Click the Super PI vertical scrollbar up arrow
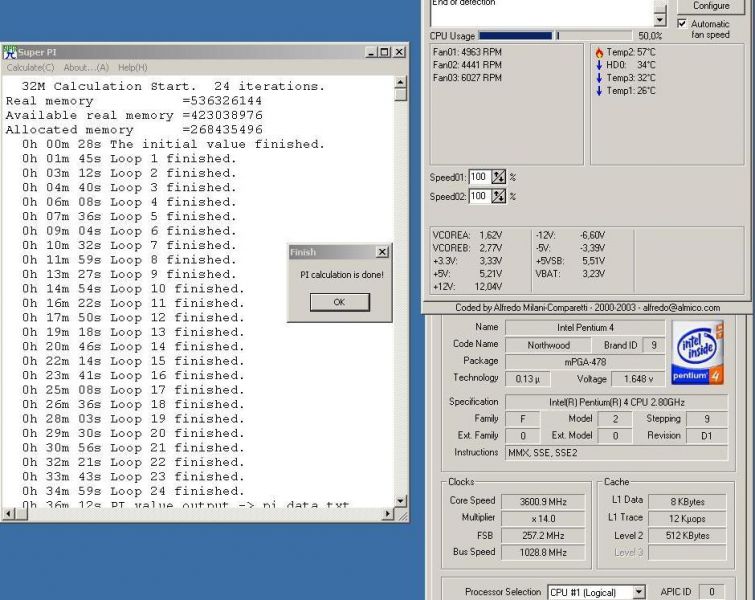 tap(400, 82)
